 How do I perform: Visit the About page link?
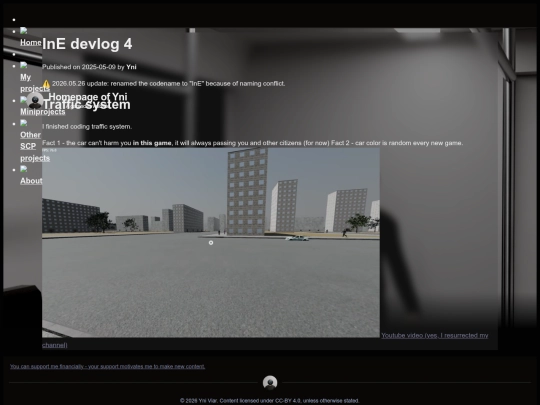[x=31, y=181]
